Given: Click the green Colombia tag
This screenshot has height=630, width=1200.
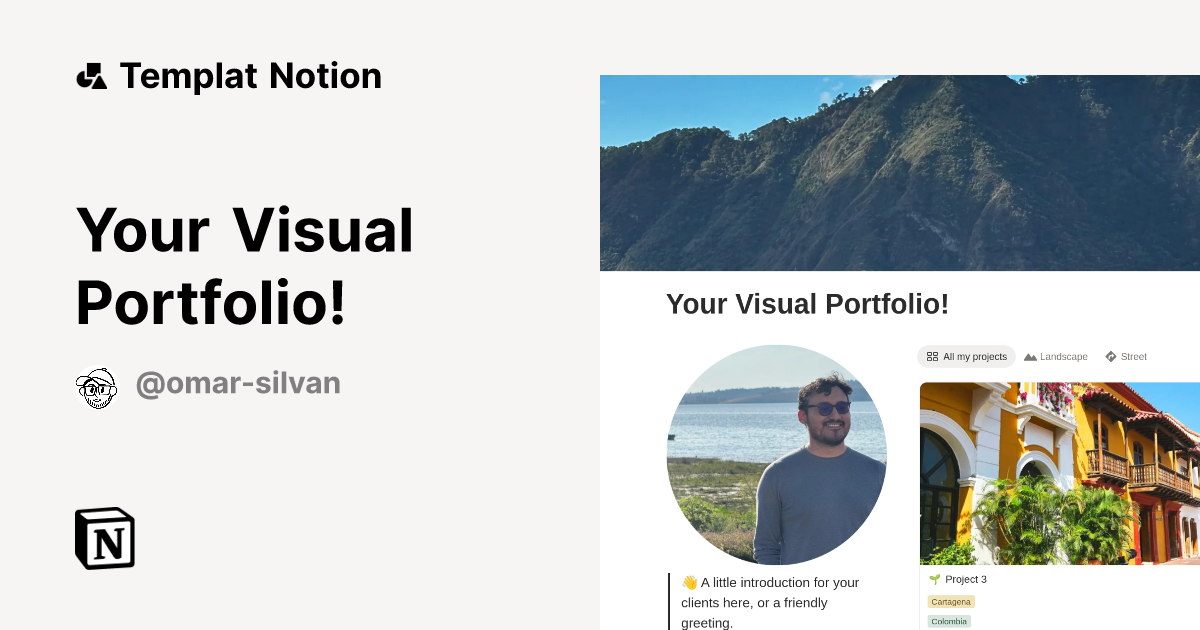Looking at the screenshot, I should (x=949, y=621).
